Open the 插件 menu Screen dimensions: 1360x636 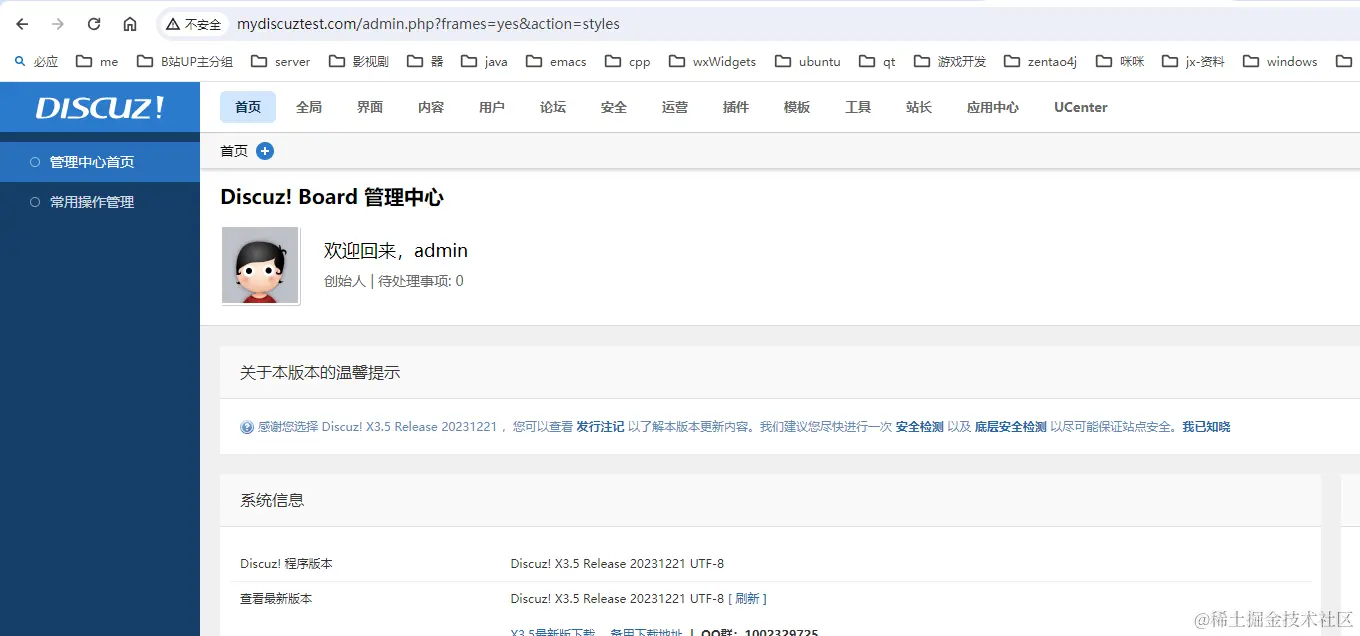(x=736, y=107)
